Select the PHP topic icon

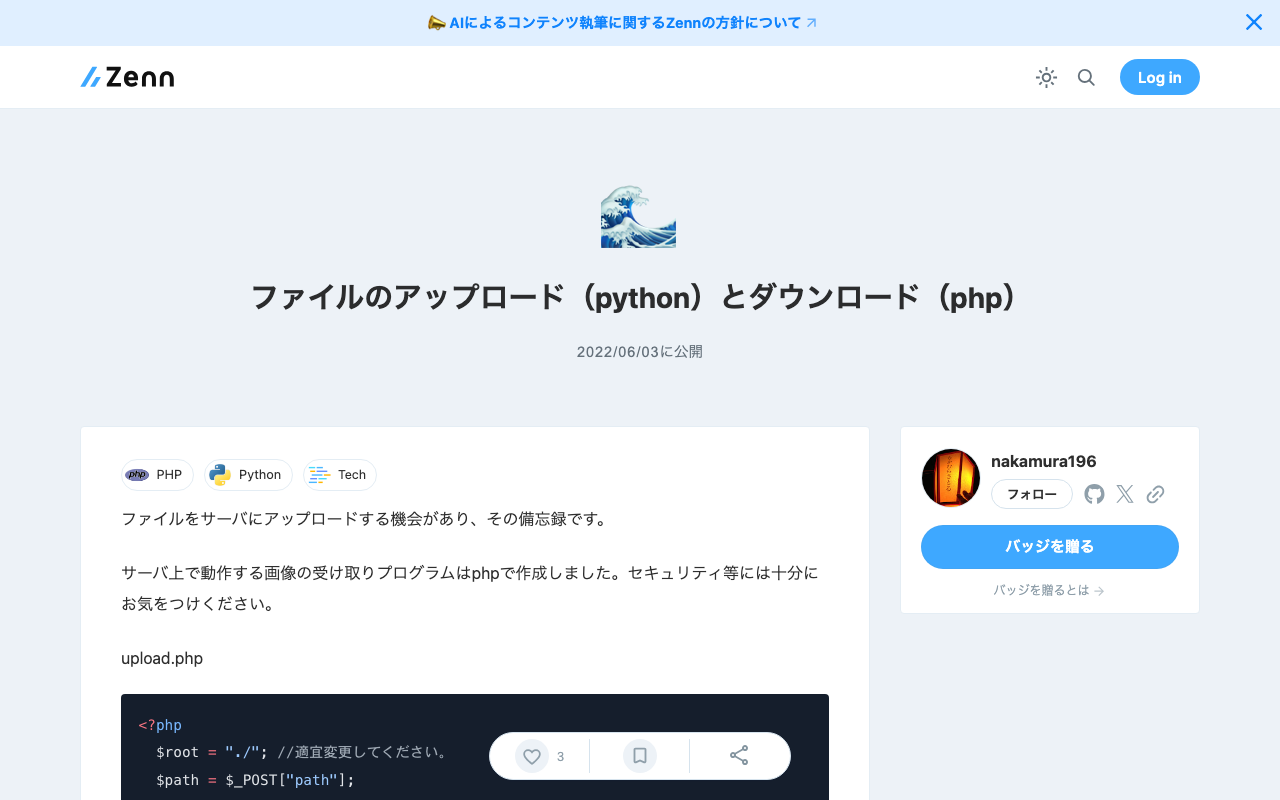[137, 474]
